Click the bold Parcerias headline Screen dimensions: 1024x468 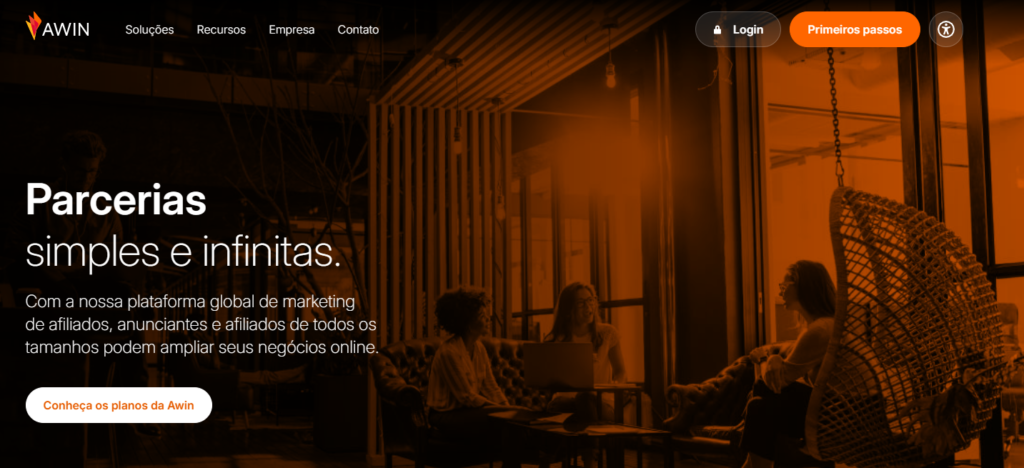point(116,199)
